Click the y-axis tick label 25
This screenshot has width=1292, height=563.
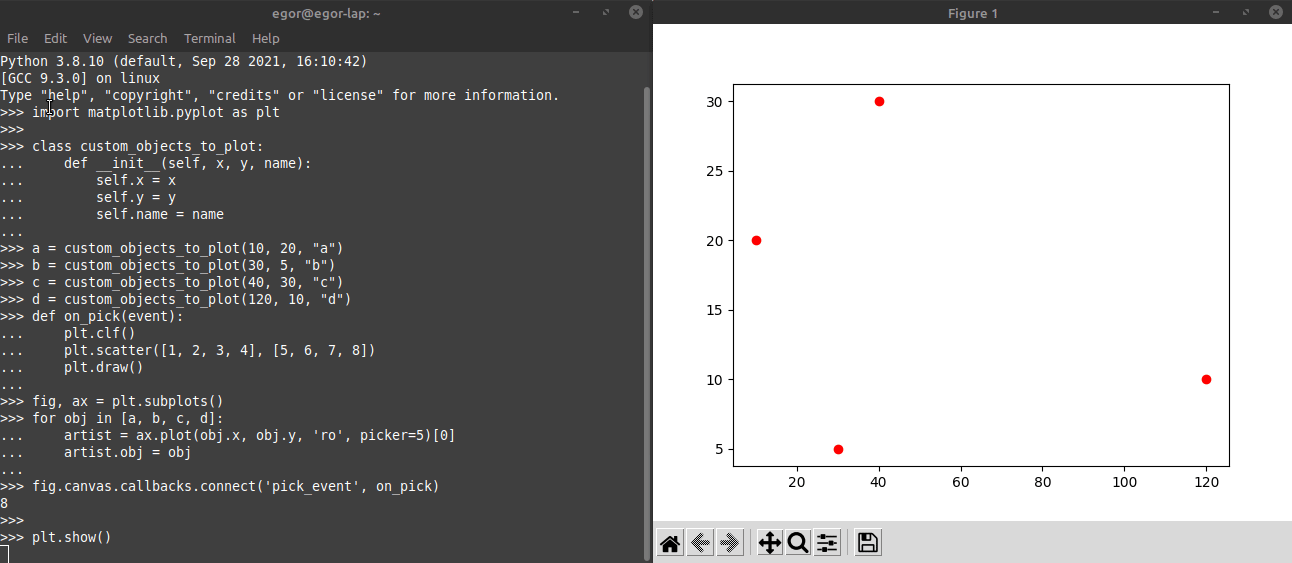712,171
